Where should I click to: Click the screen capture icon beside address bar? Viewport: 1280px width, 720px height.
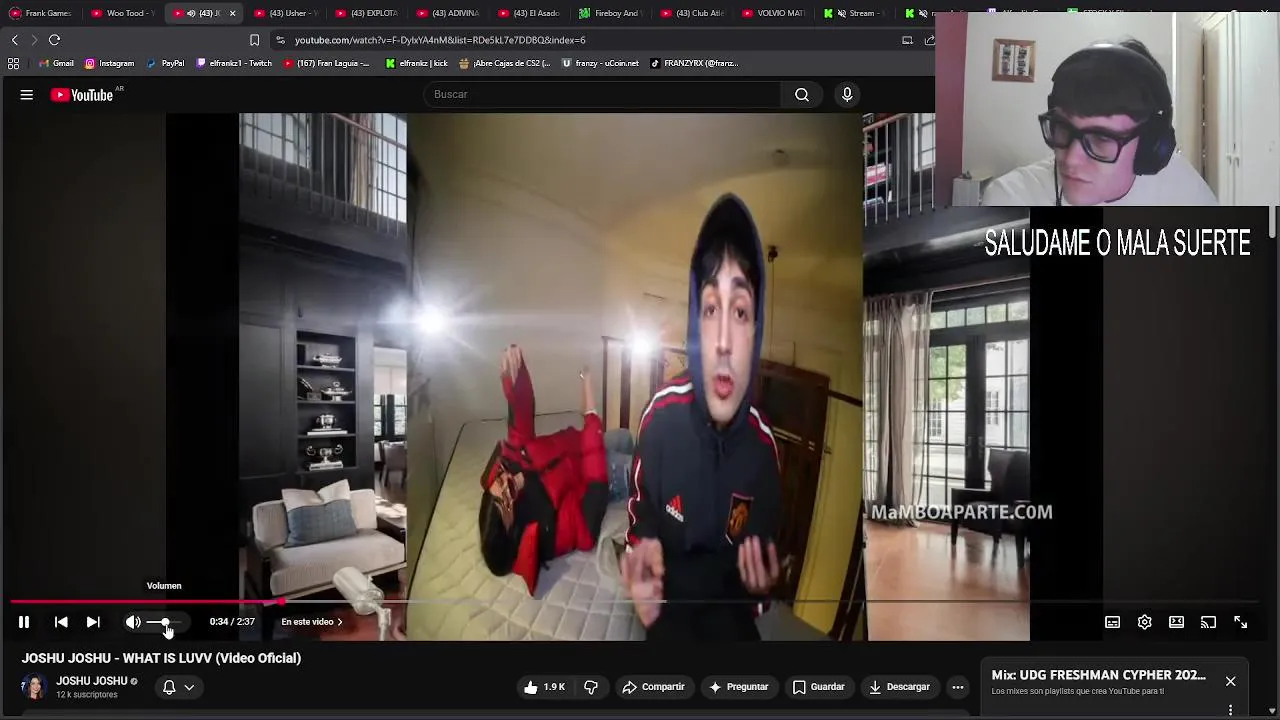click(x=907, y=40)
